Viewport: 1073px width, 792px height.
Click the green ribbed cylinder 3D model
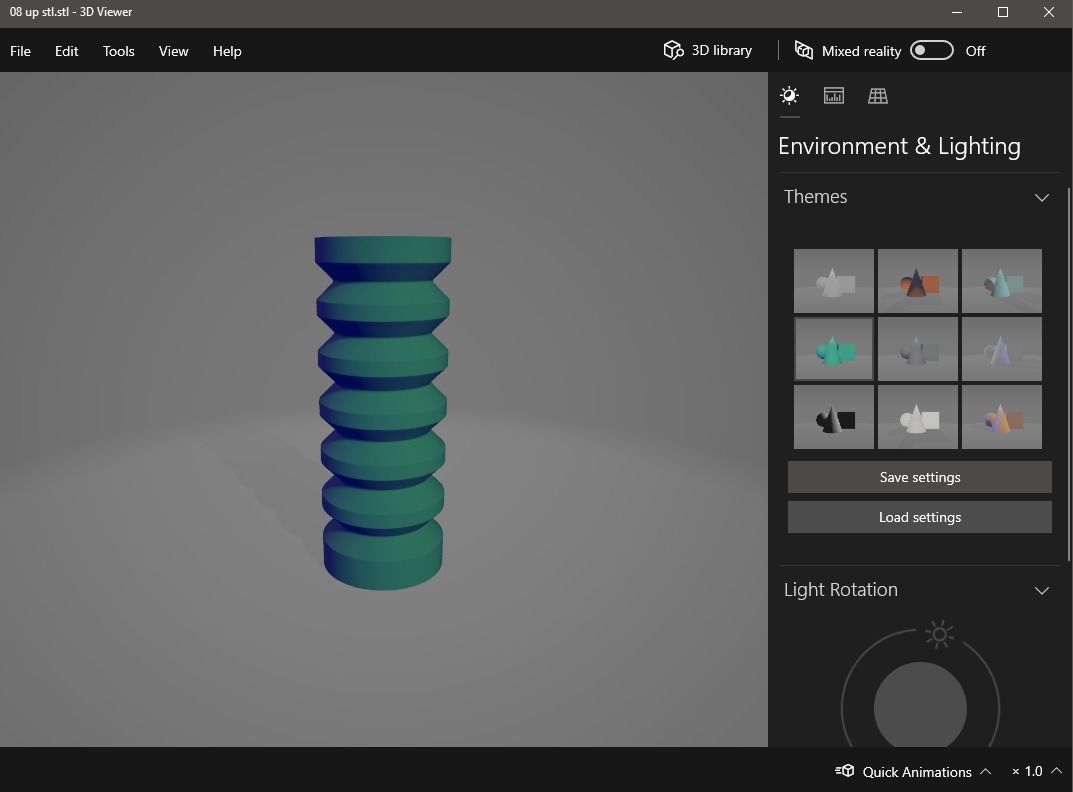[383, 413]
